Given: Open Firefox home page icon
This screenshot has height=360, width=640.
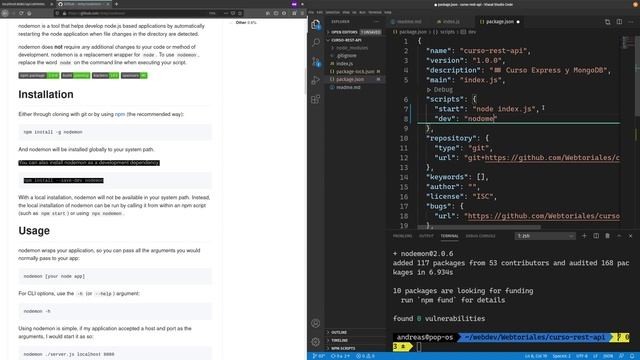Looking at the screenshot, I should 29,13.
